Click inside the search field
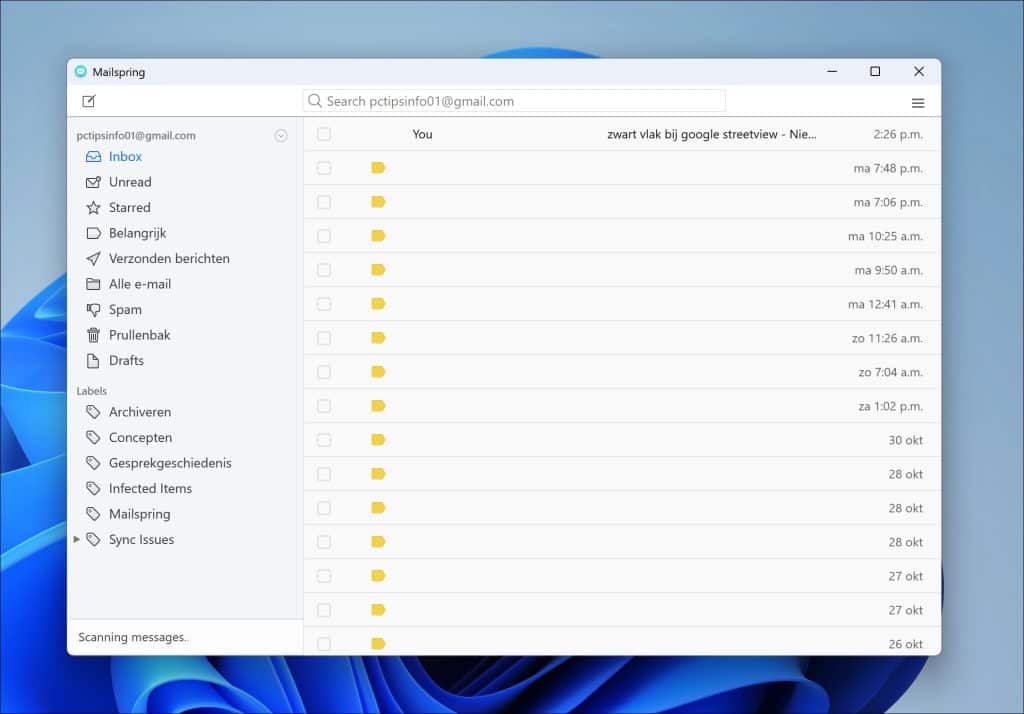1024x714 pixels. pyautogui.click(x=514, y=101)
